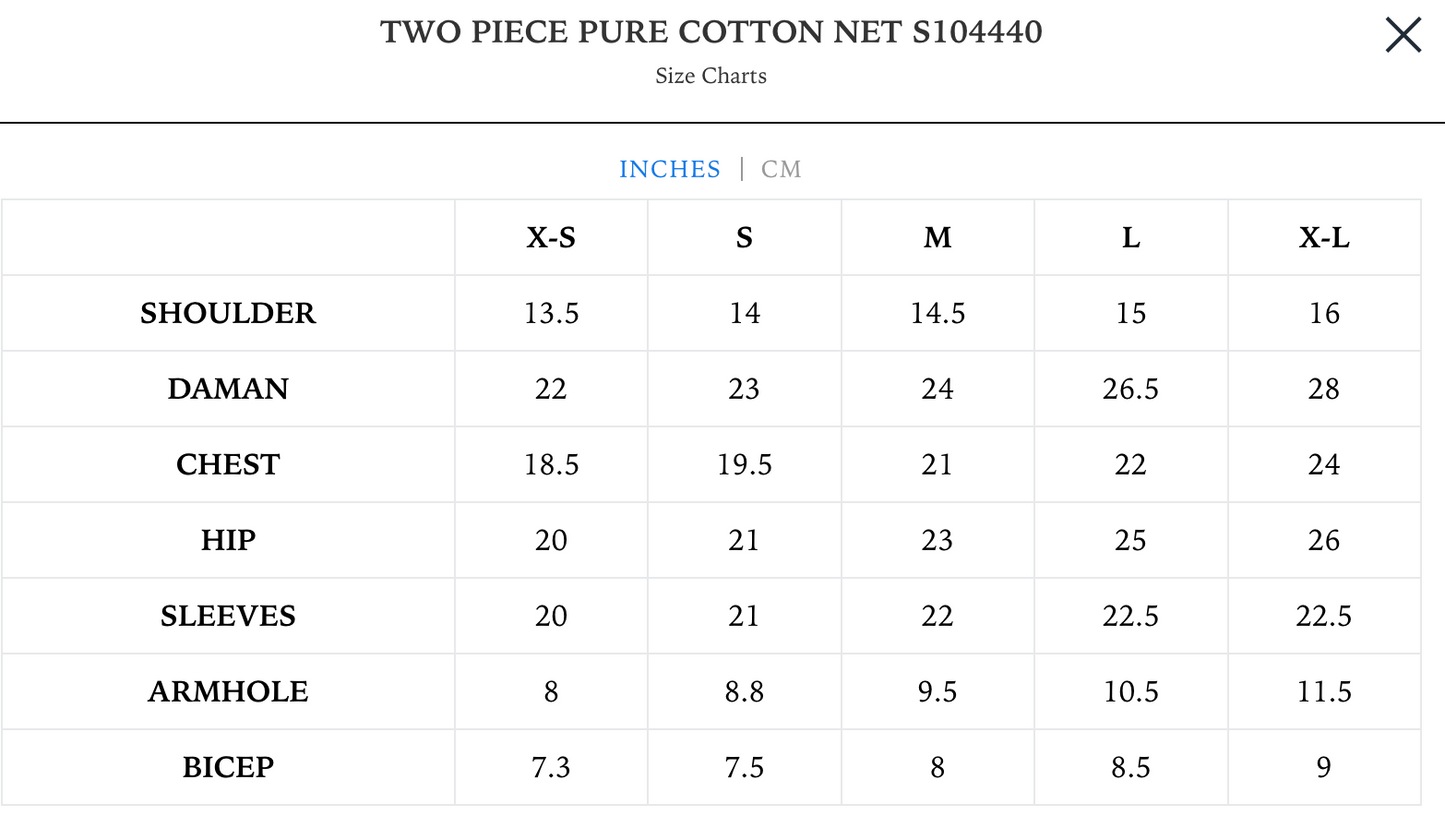Image resolution: width=1445 pixels, height=840 pixels.
Task: Click the product title S104440
Action: [x=711, y=32]
